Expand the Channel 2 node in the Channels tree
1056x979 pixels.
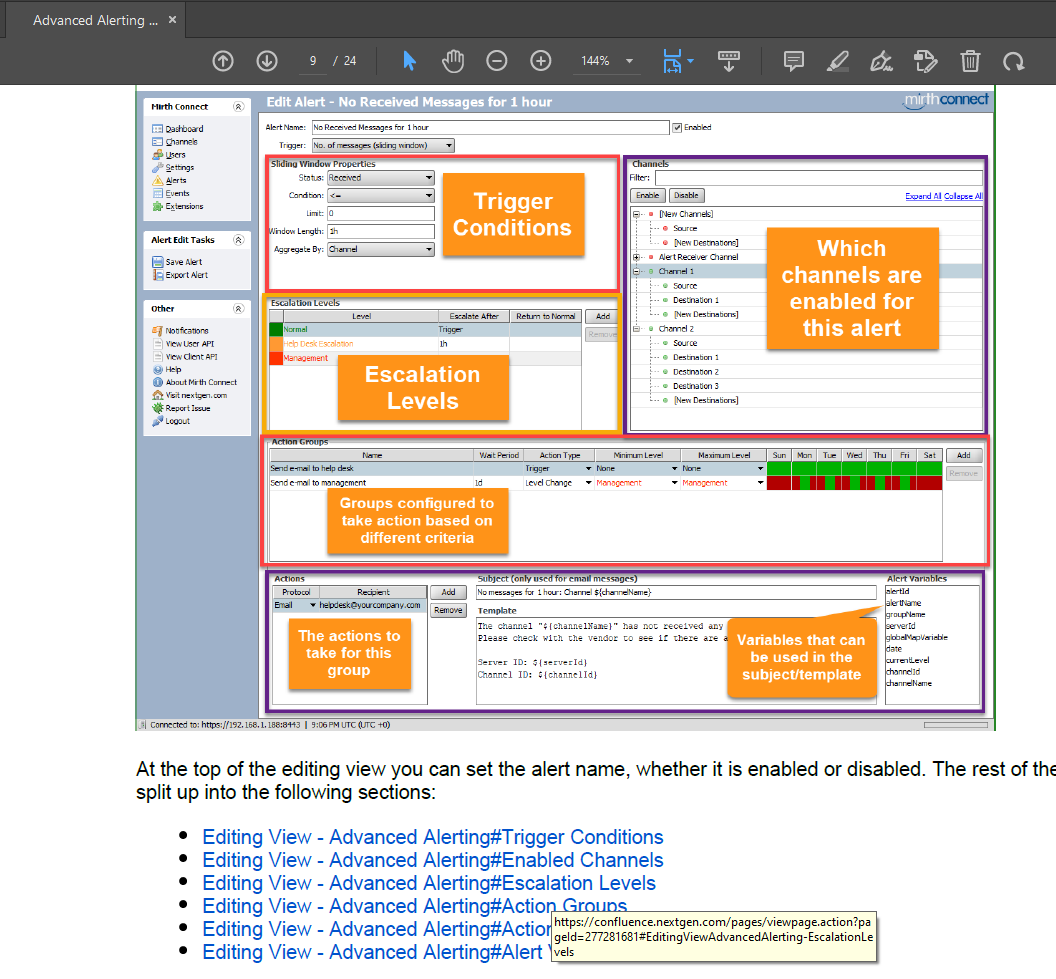click(x=637, y=327)
